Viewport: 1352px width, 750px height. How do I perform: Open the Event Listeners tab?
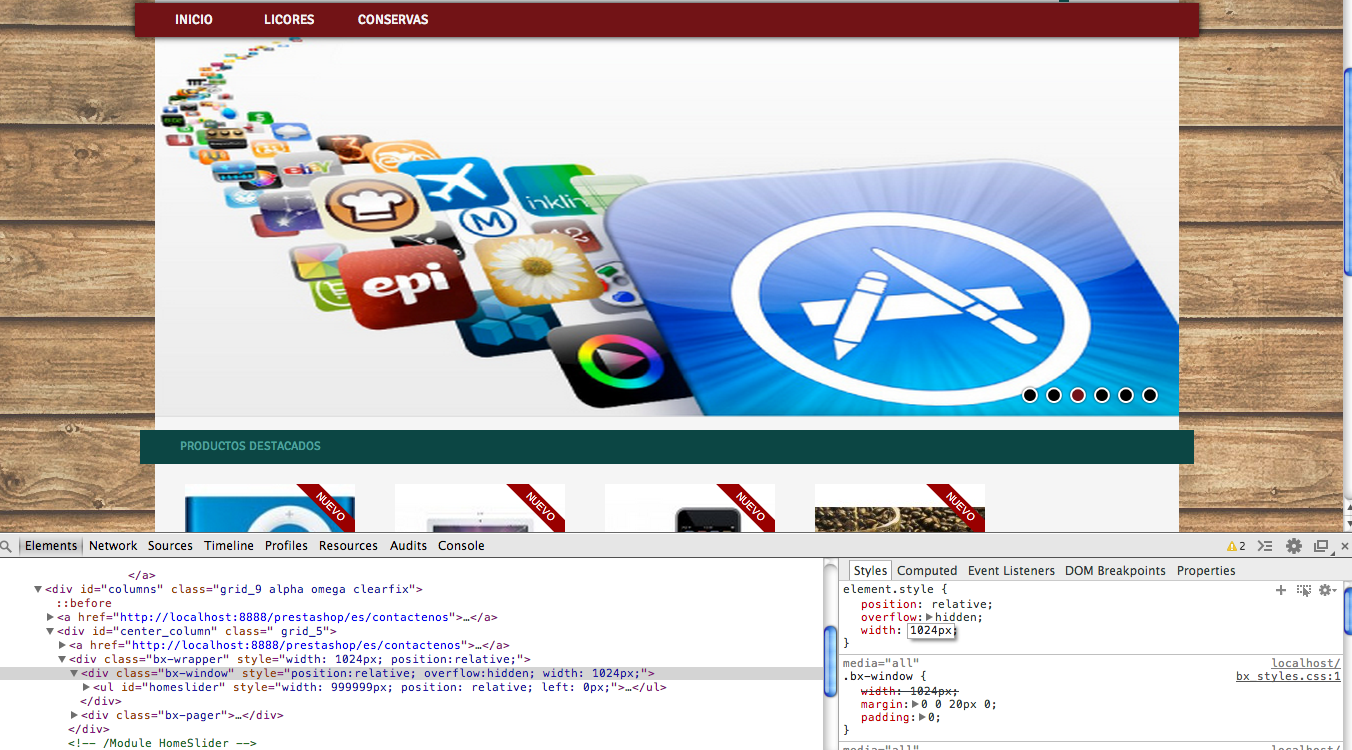[1011, 571]
